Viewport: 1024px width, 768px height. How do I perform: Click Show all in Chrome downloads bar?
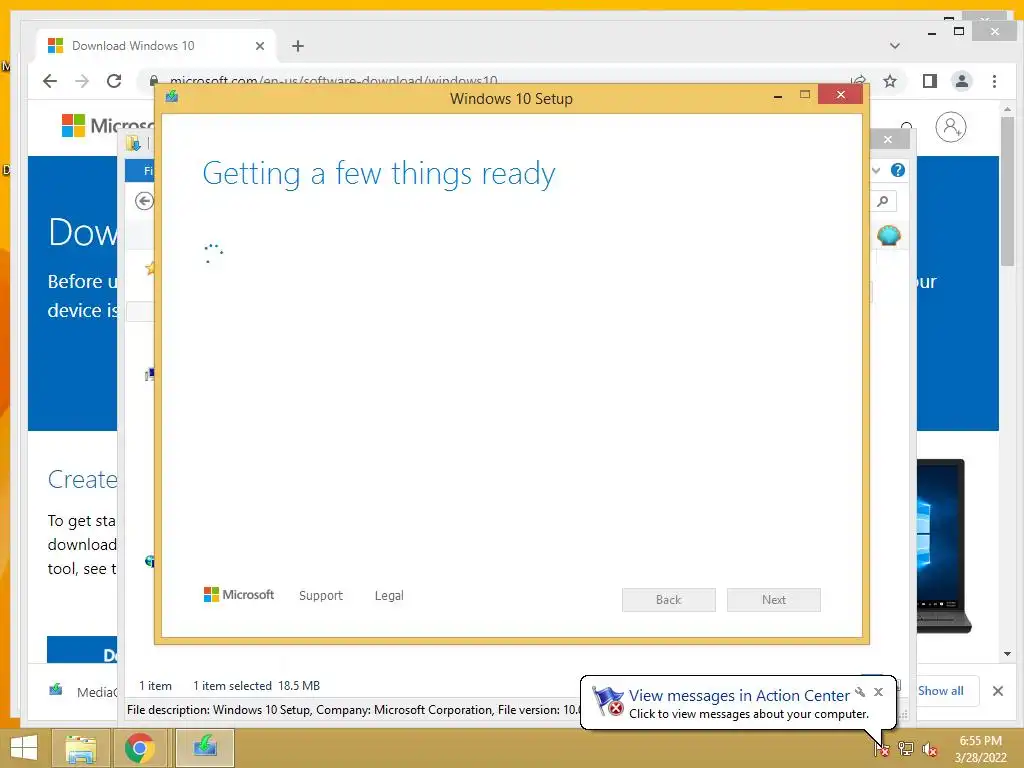[x=940, y=691]
